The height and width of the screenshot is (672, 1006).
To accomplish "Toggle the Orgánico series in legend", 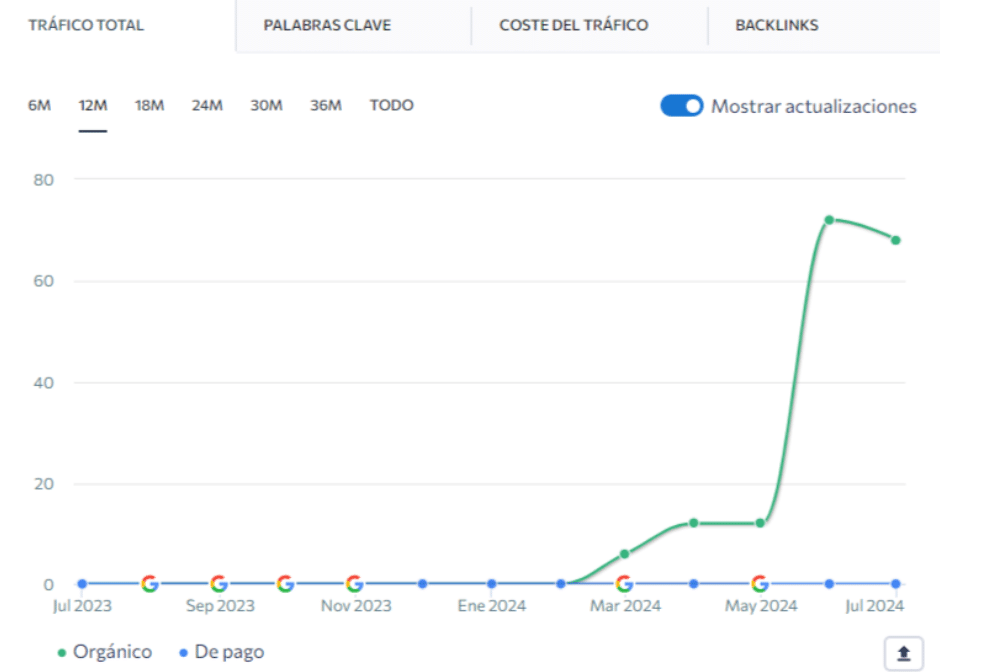I will click(105, 652).
